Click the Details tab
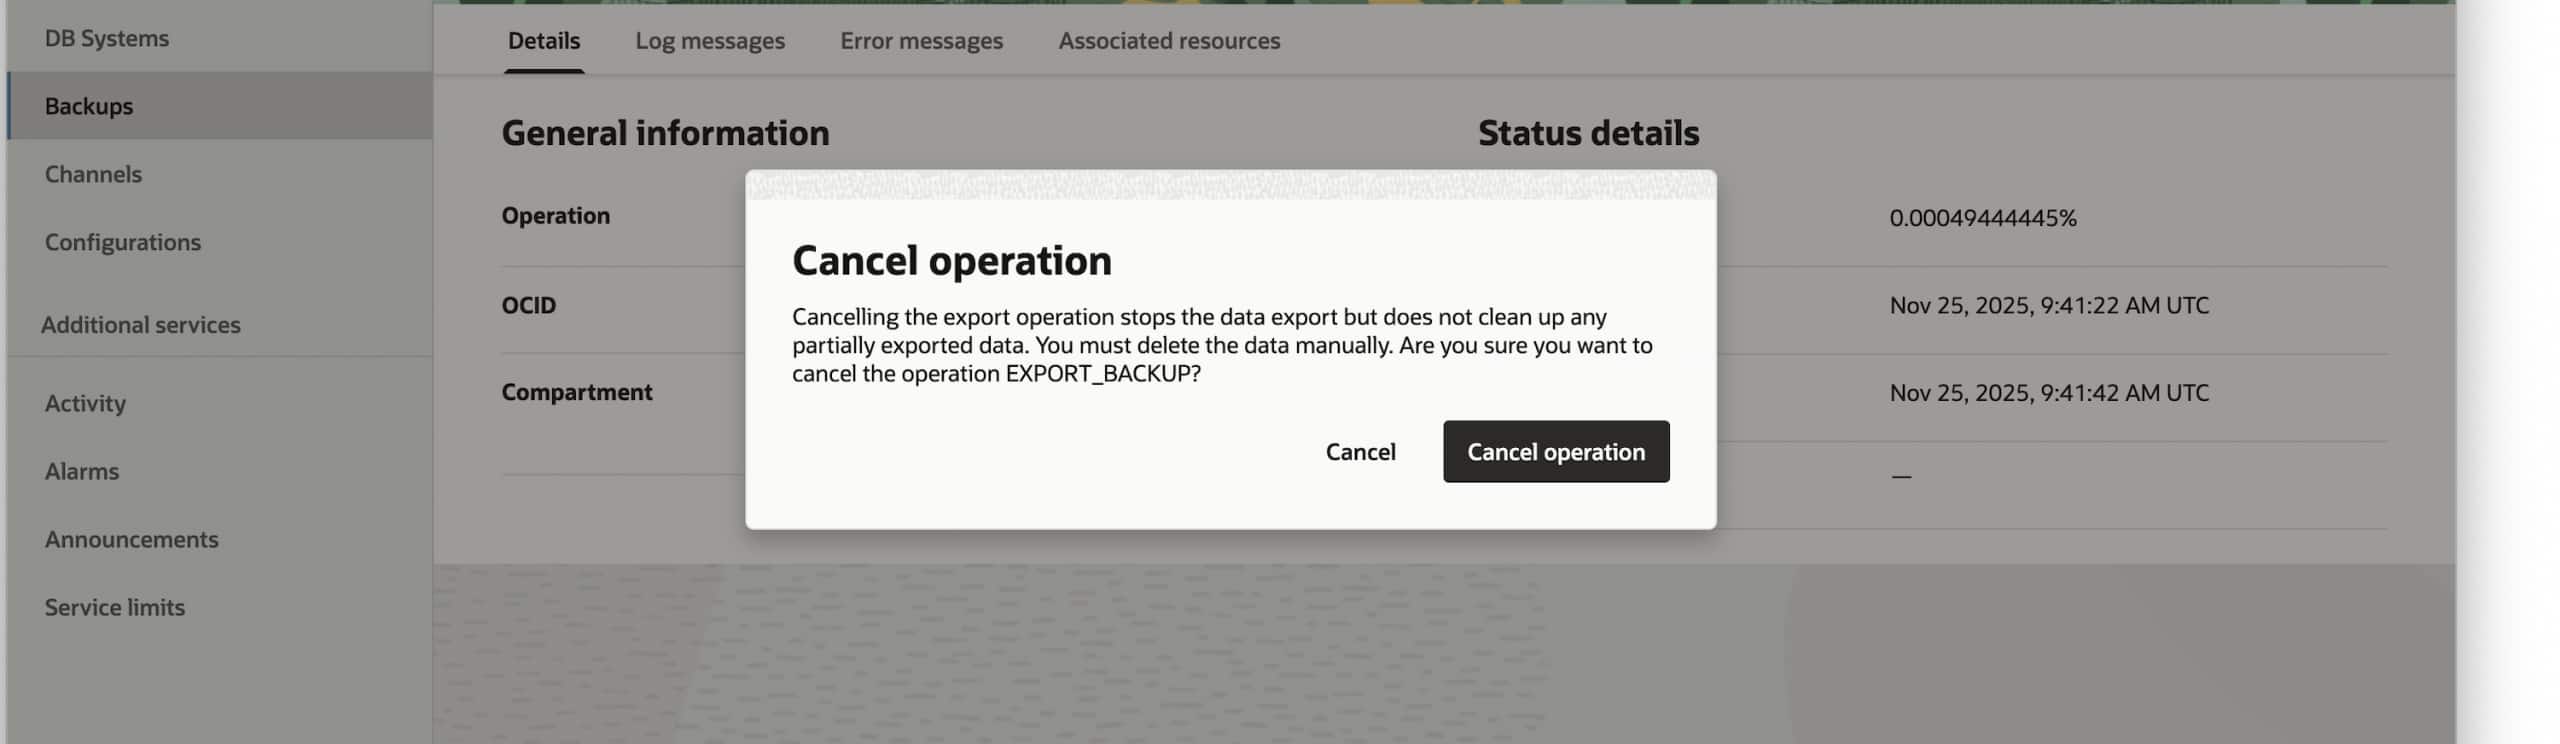 tap(543, 41)
